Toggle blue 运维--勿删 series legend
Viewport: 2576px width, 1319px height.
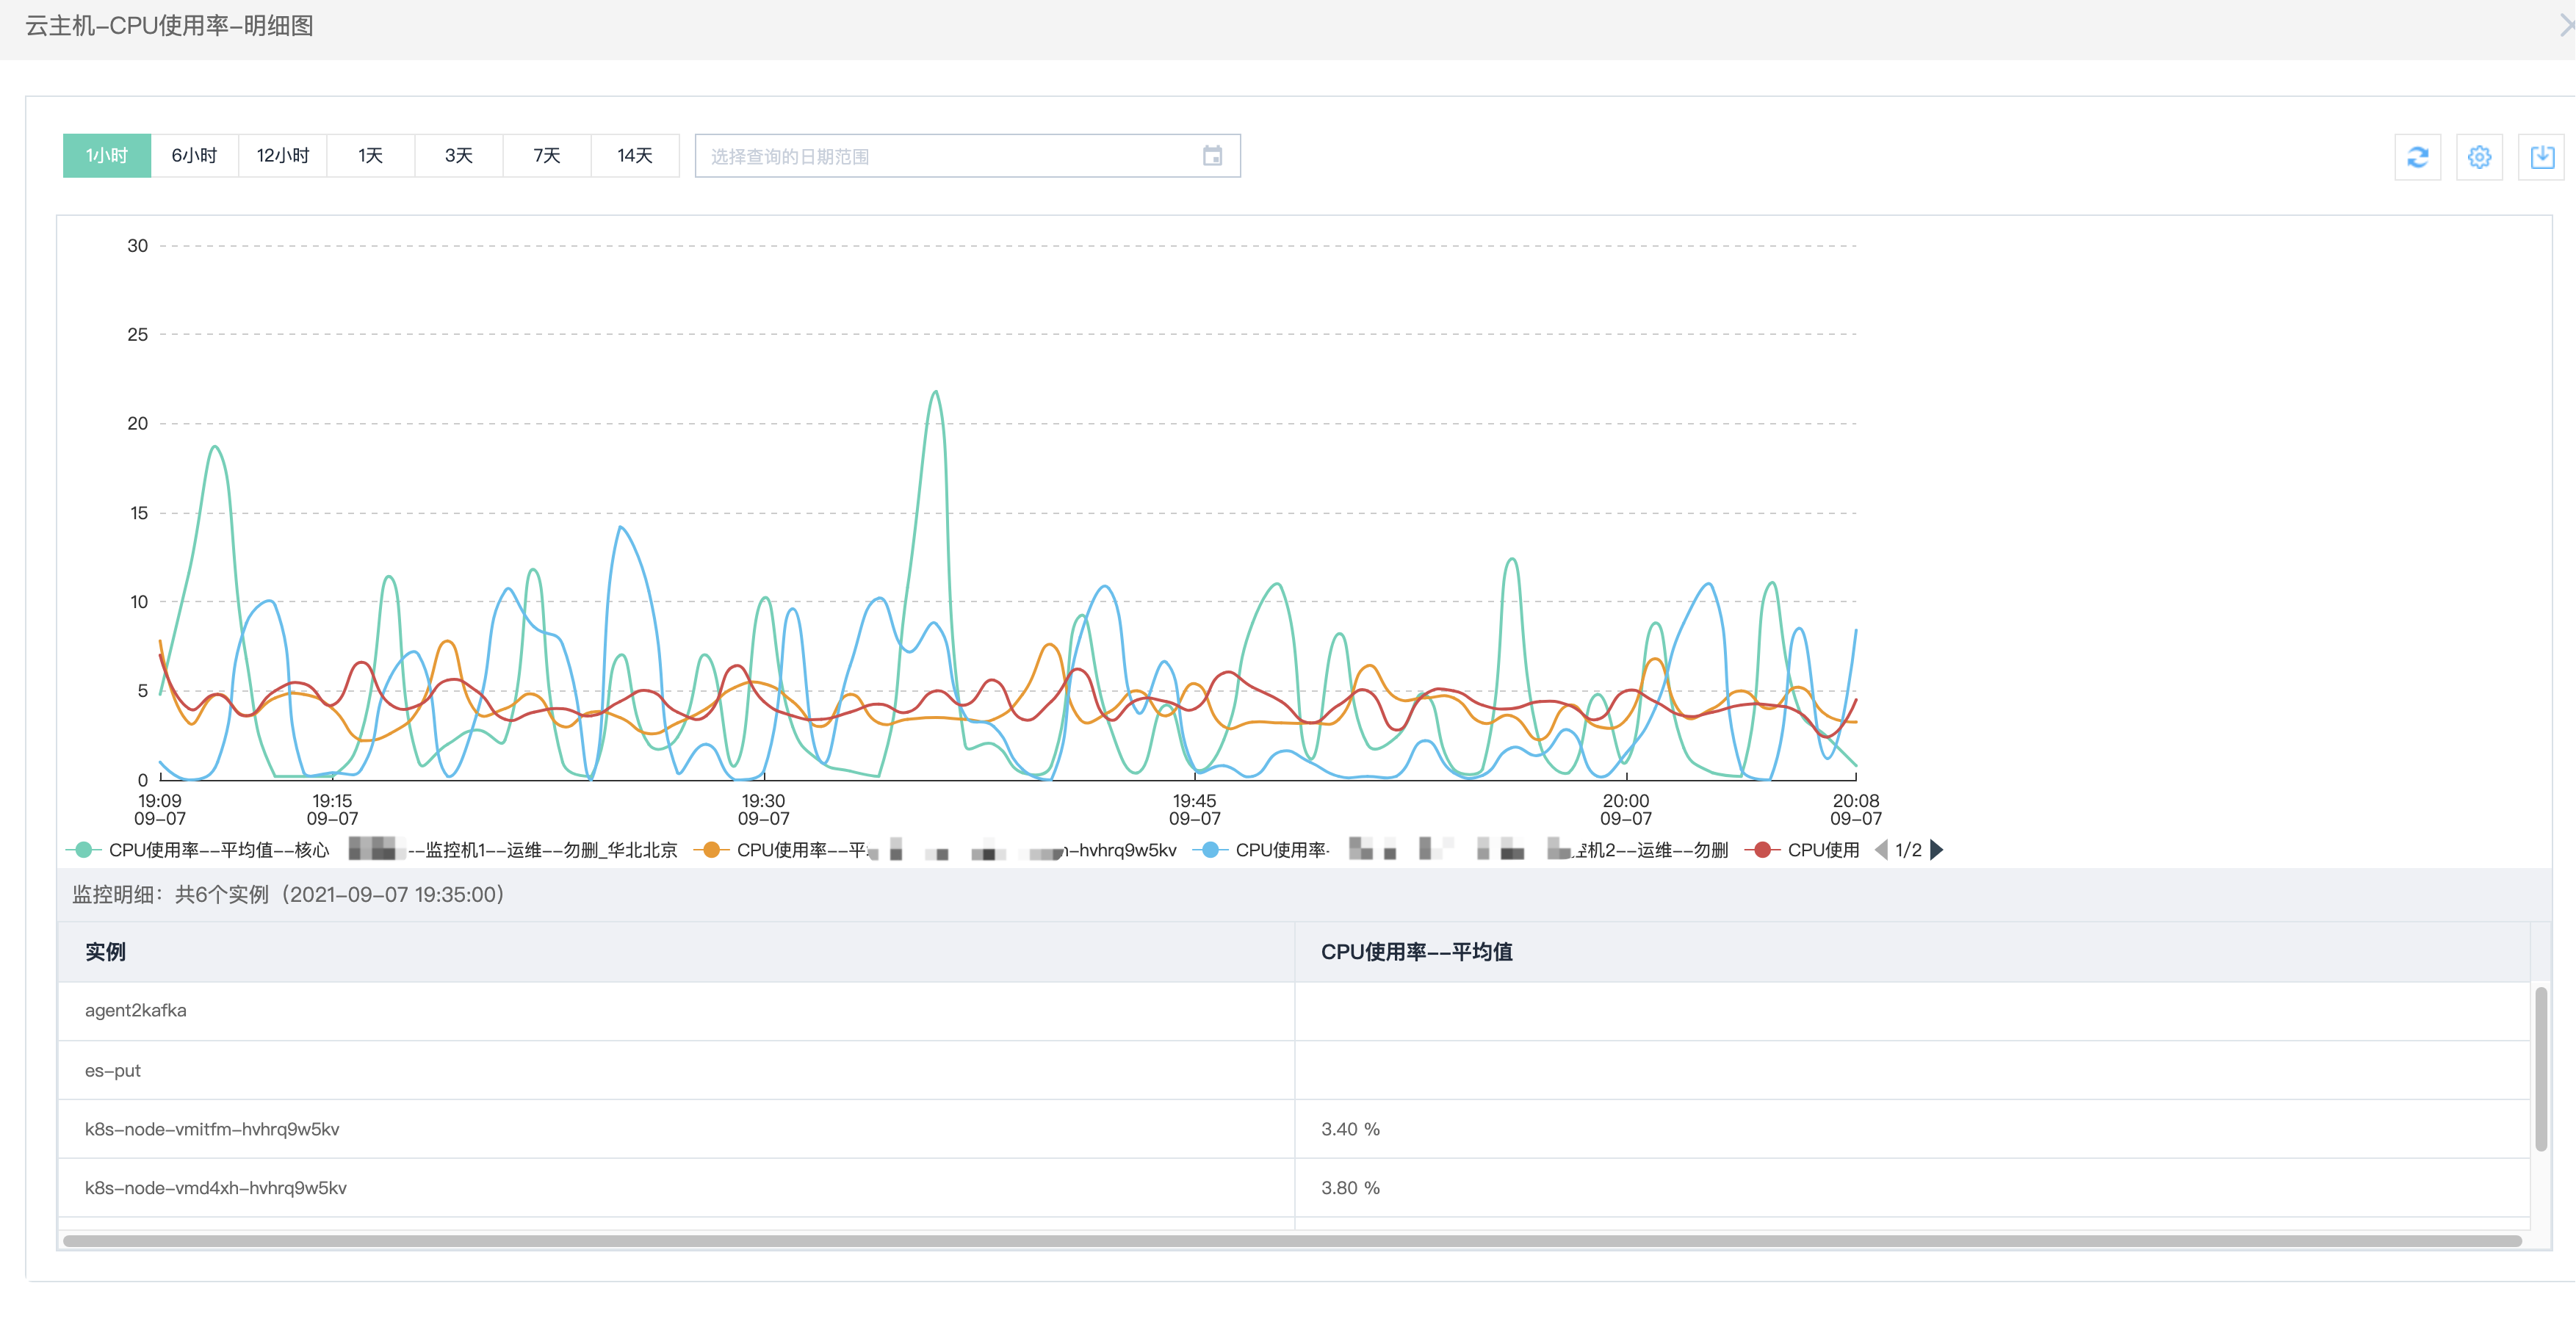coord(1210,850)
